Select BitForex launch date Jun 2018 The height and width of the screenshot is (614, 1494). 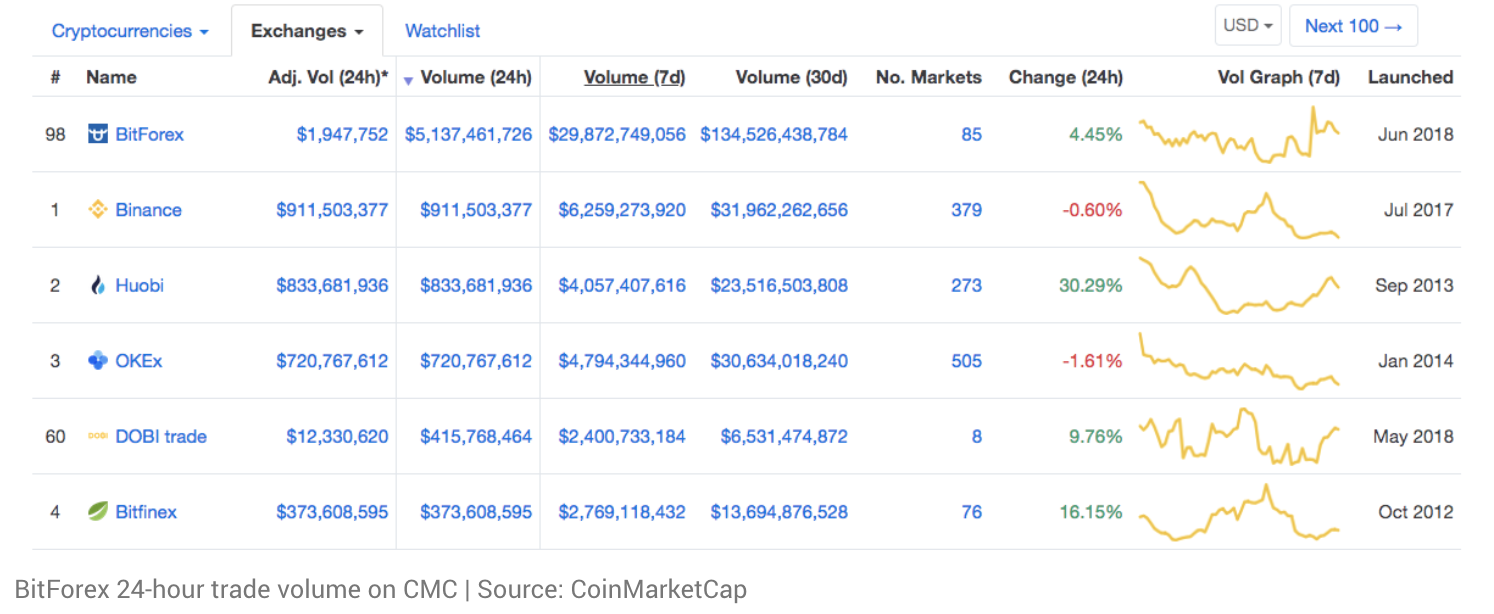1415,134
